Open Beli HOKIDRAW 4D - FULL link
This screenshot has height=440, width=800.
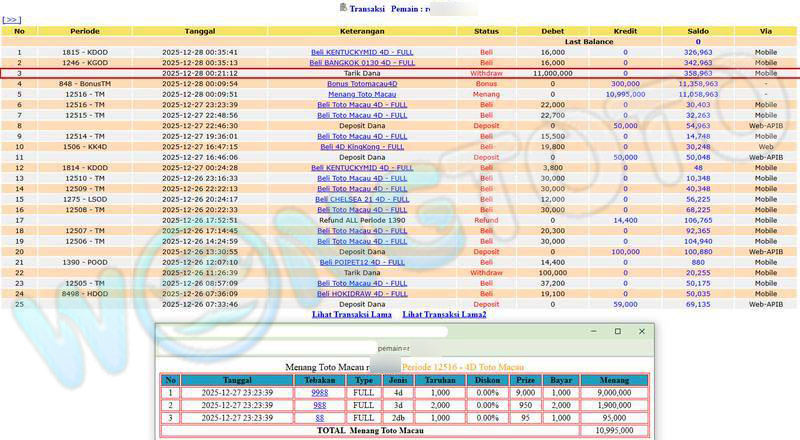click(362, 294)
